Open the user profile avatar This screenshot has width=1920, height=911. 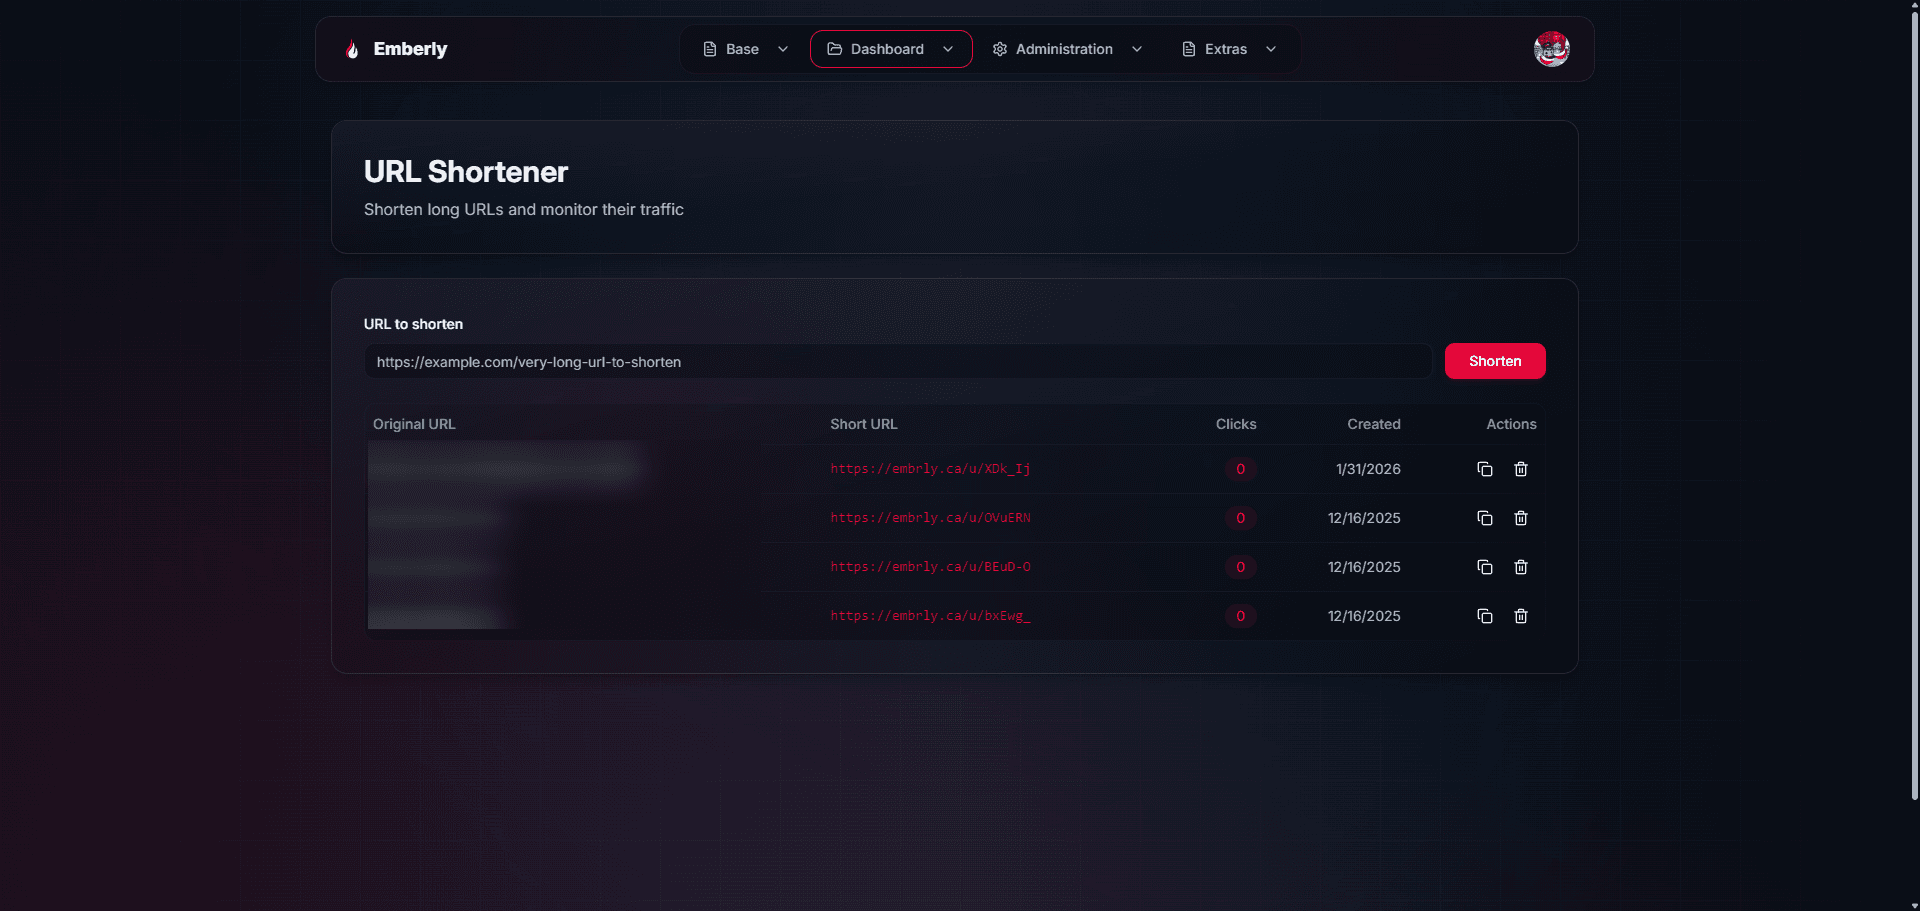1551,49
